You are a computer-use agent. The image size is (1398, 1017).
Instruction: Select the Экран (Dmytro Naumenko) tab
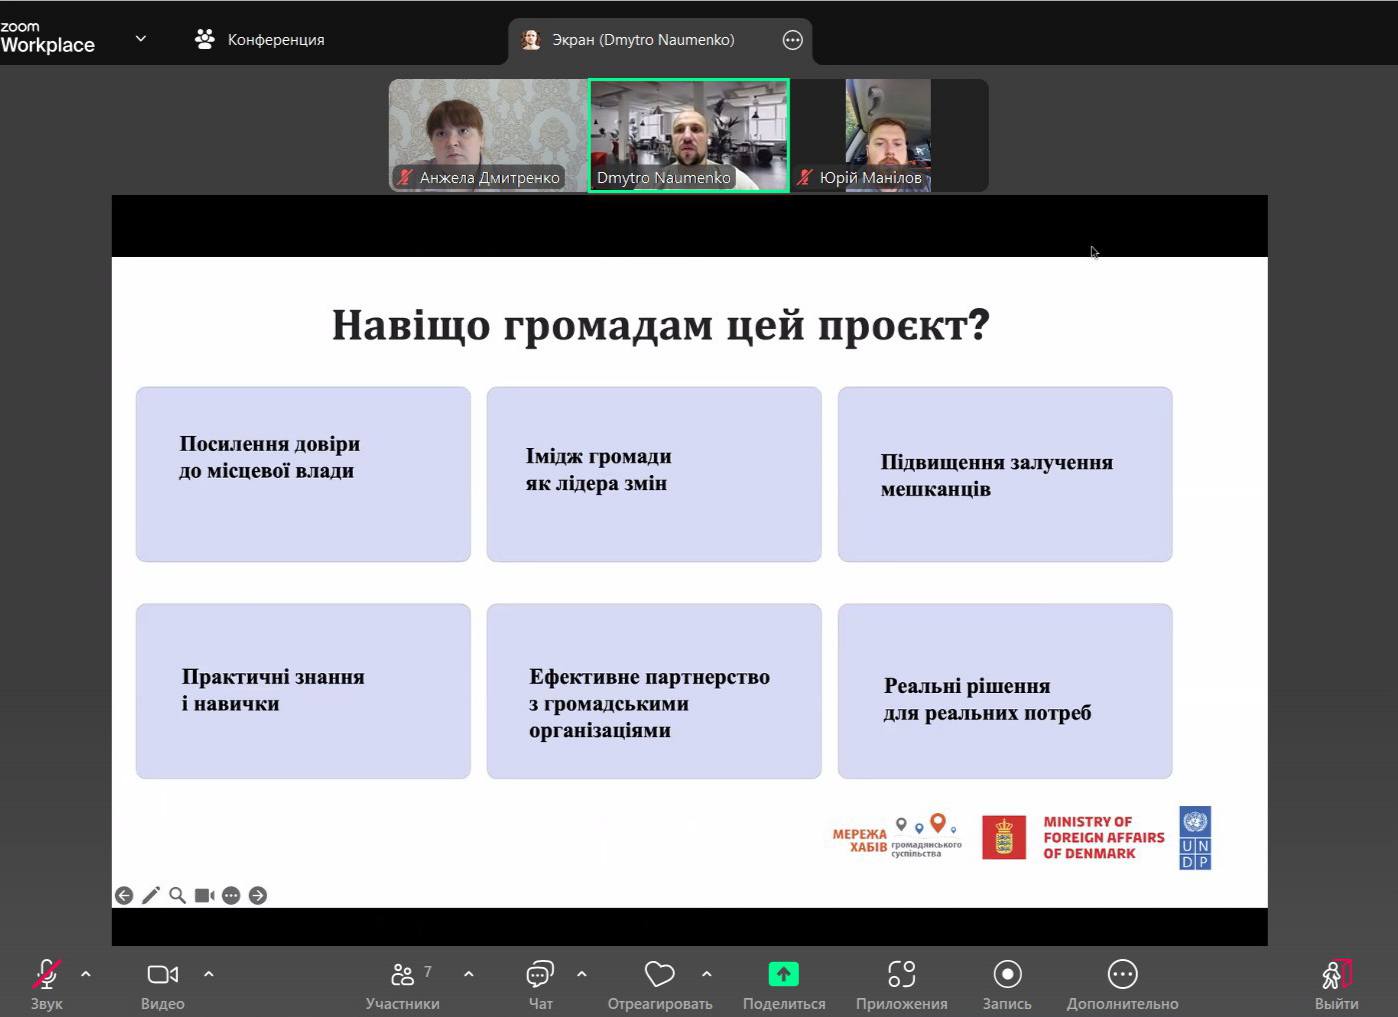point(642,40)
